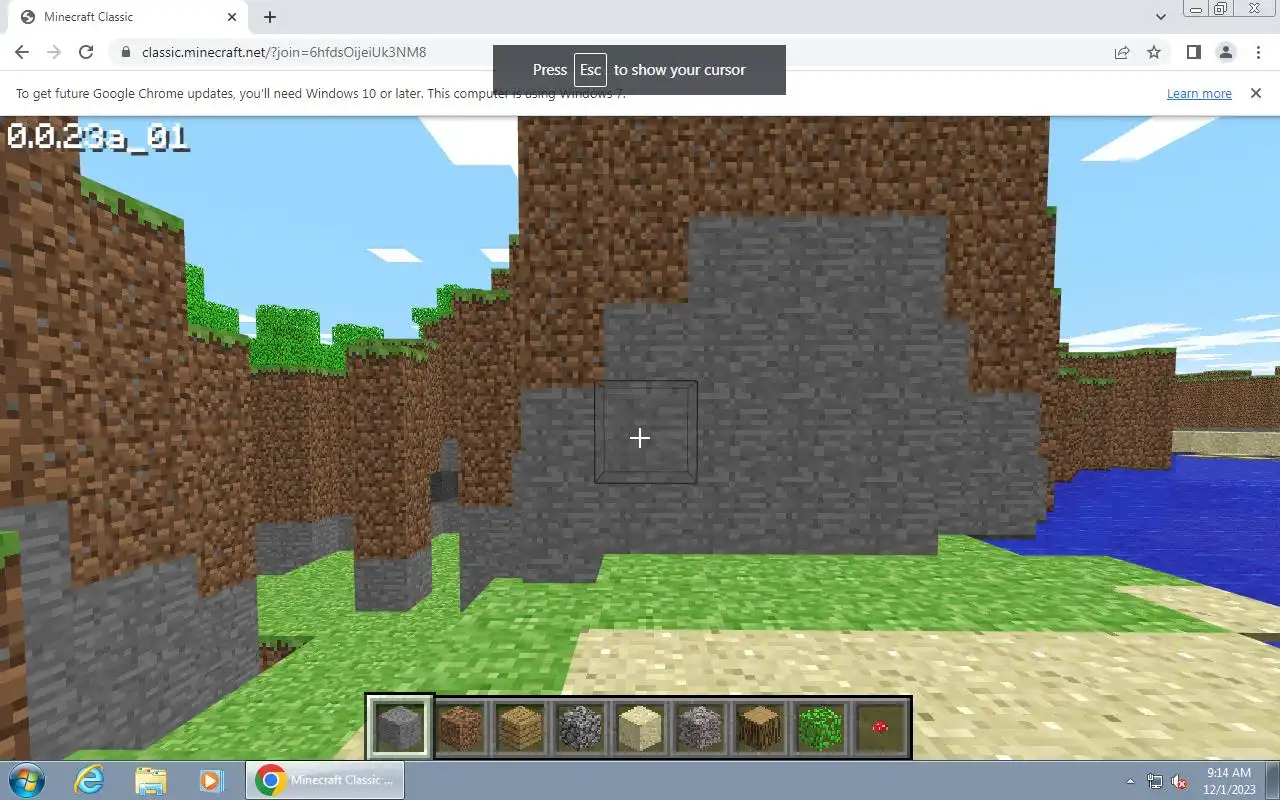
Task: Open a new browser tab
Action: [270, 17]
